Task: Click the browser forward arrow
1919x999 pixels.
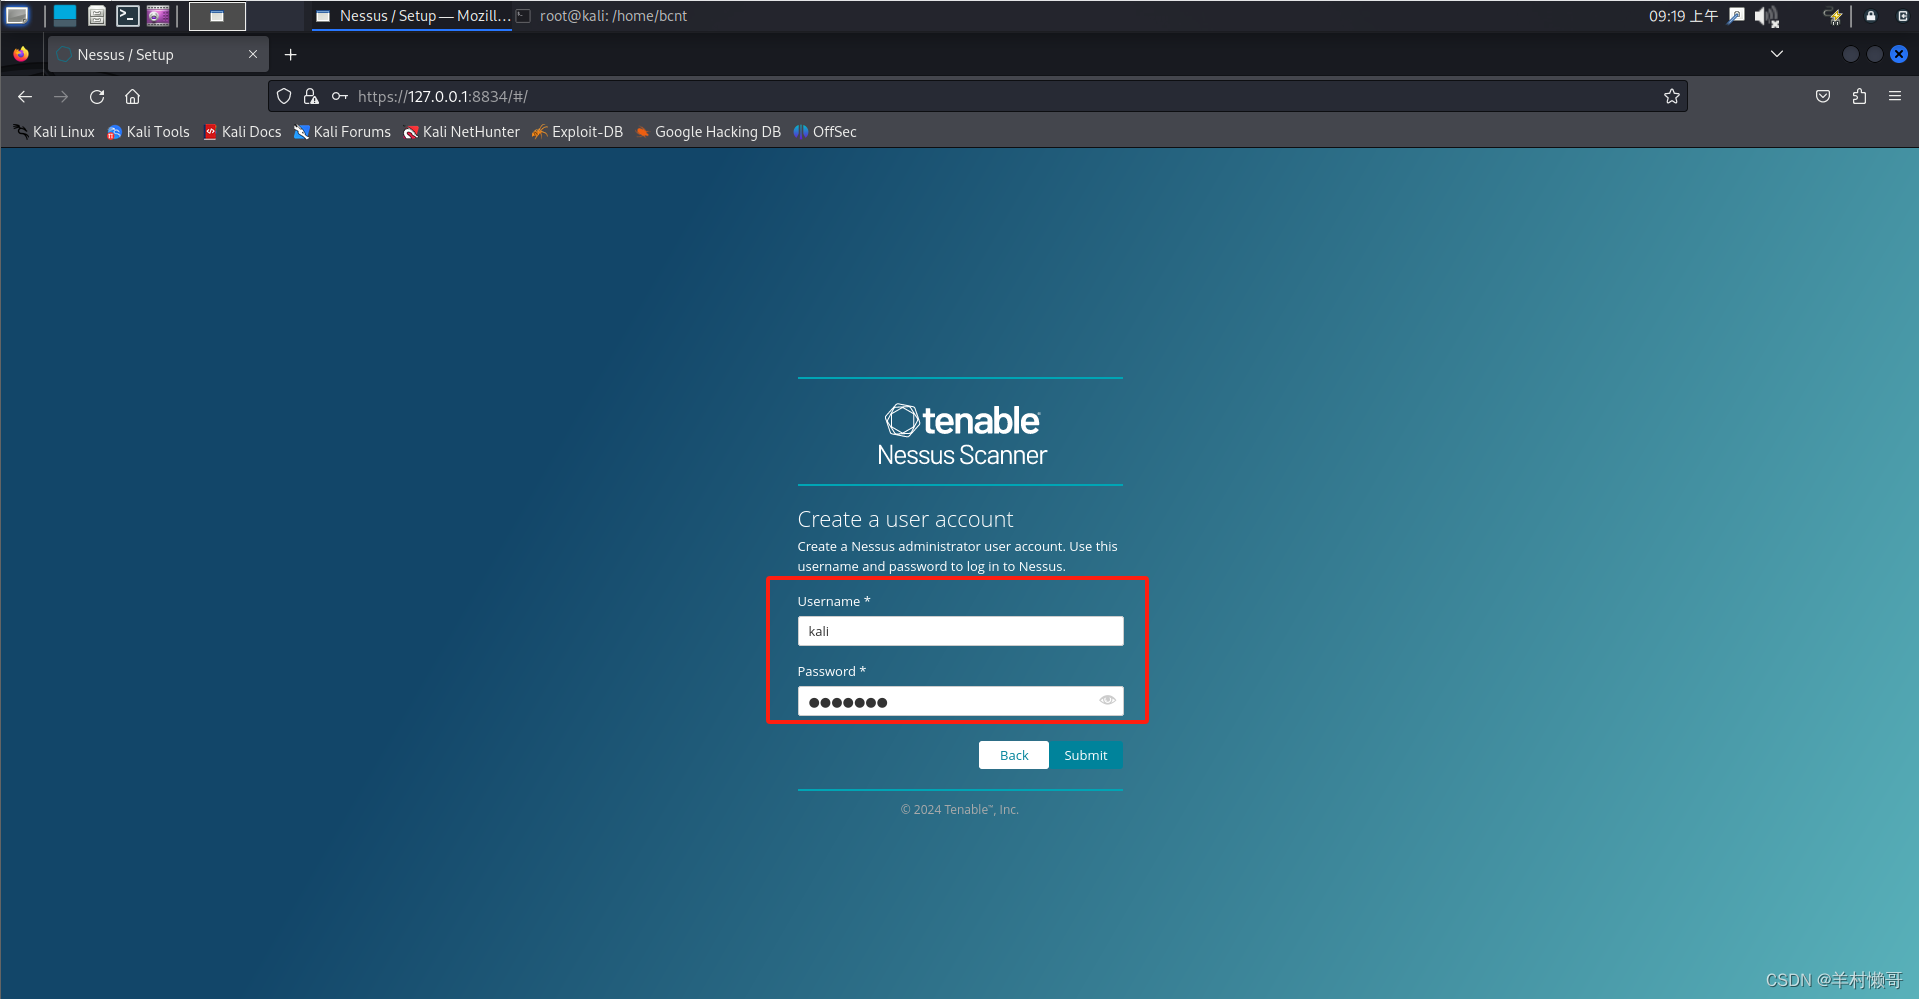Action: 61,96
